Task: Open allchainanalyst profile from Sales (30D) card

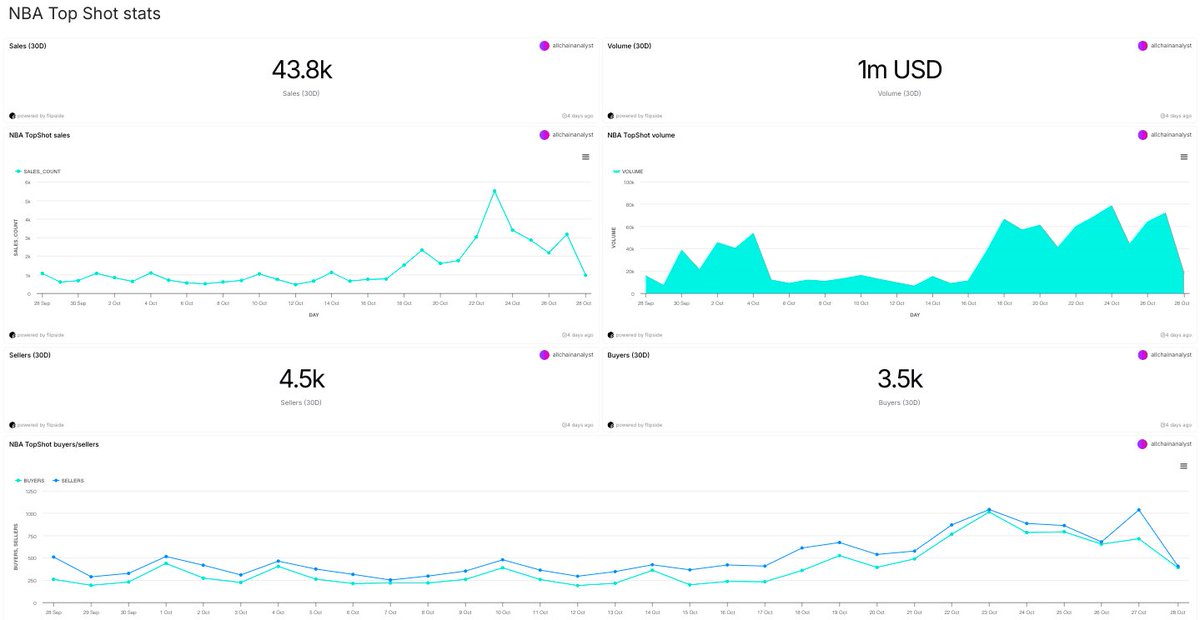Action: pos(573,46)
